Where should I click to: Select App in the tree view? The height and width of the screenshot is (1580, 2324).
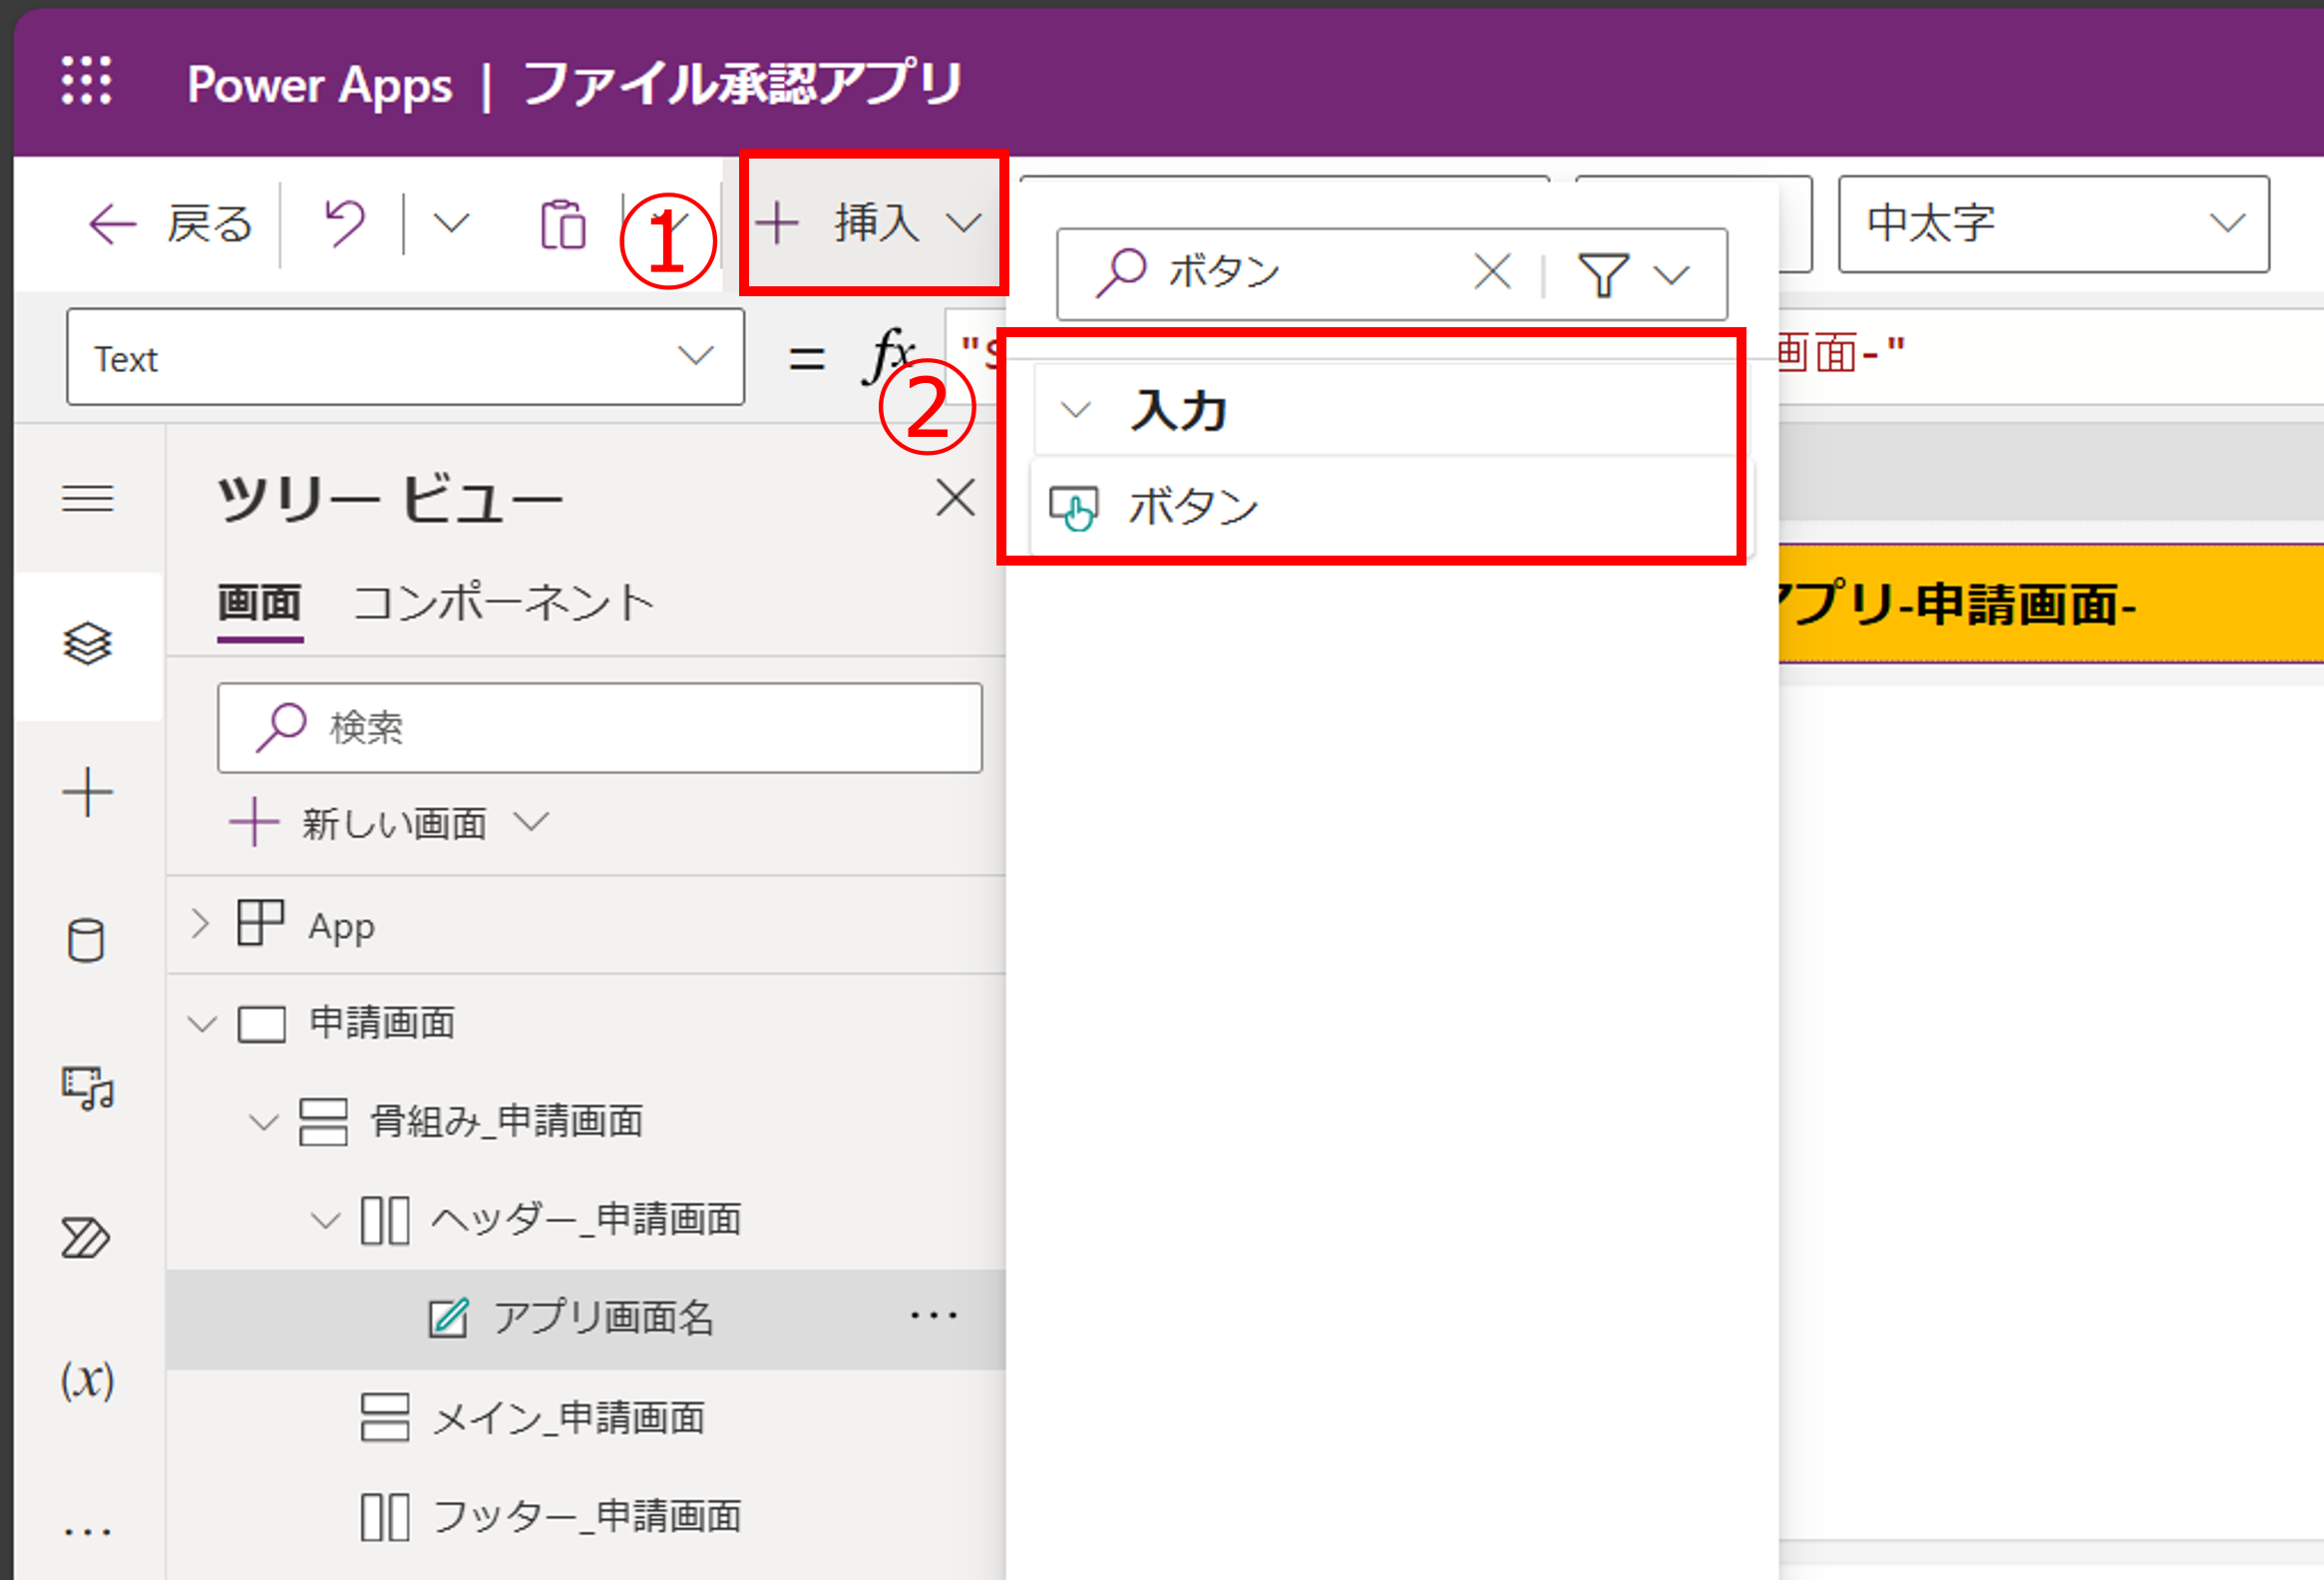(x=341, y=925)
